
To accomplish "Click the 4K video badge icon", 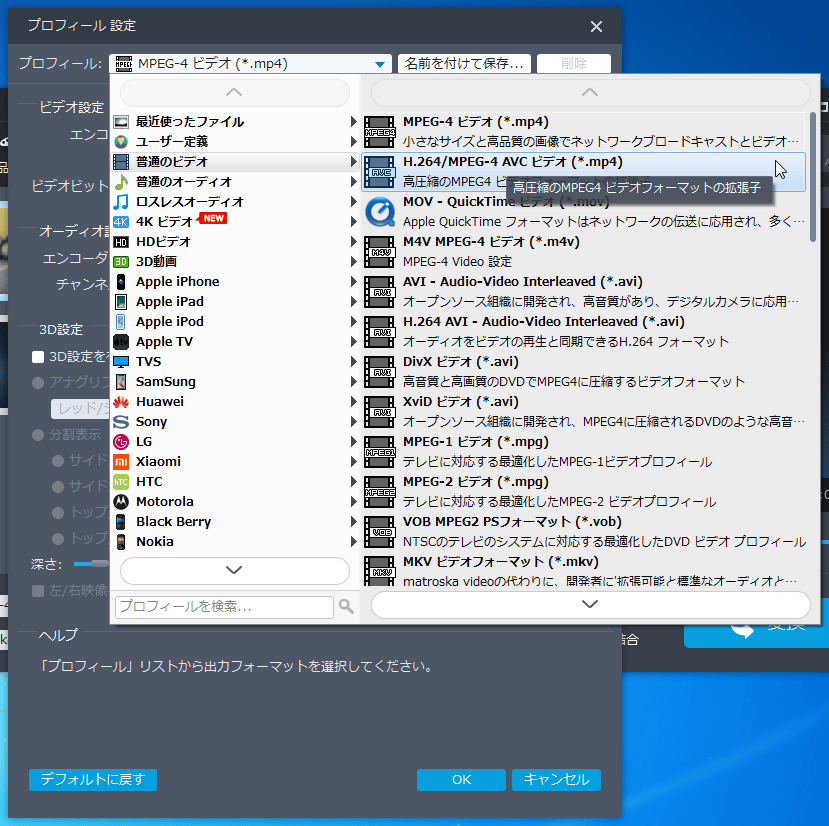I will pyautogui.click(x=121, y=222).
